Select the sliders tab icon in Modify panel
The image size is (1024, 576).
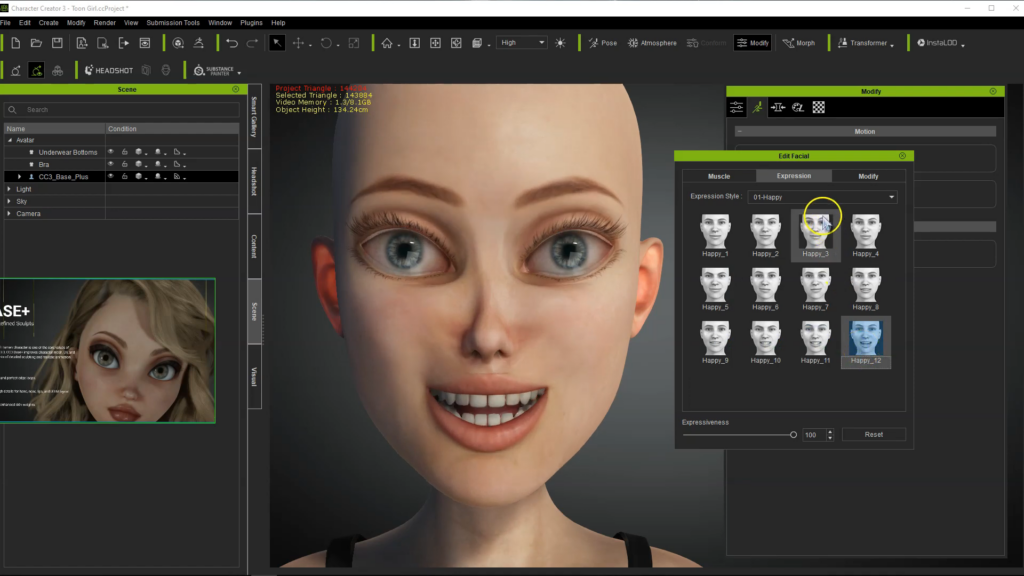pyautogui.click(x=737, y=107)
